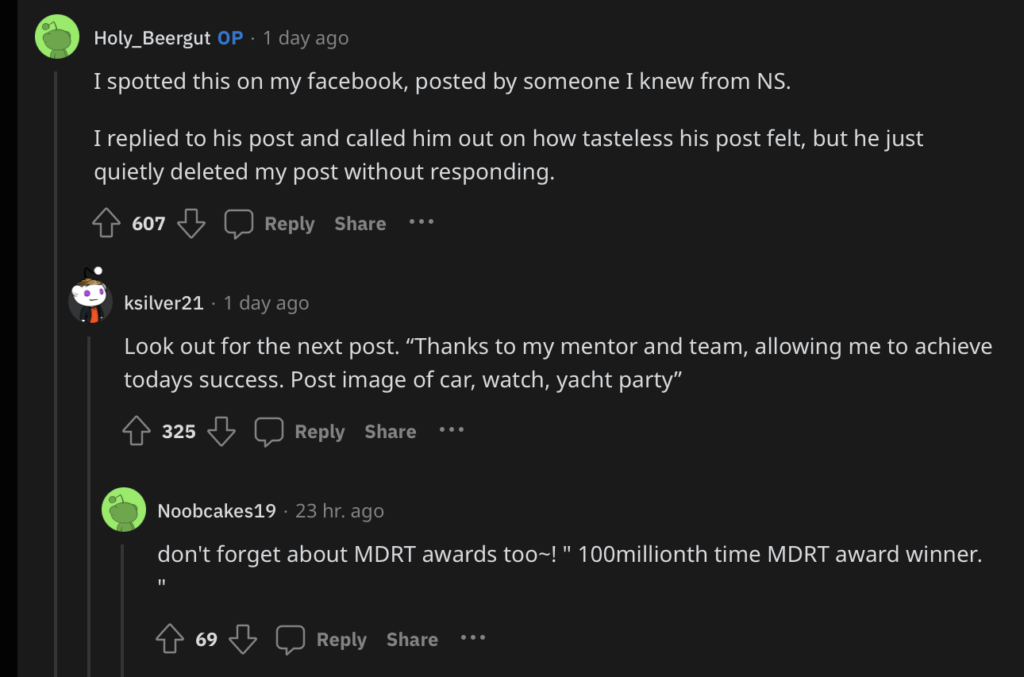Click the reply speech-bubble icon on Noobcakes19's comment
The image size is (1024, 677).
pyautogui.click(x=291, y=638)
